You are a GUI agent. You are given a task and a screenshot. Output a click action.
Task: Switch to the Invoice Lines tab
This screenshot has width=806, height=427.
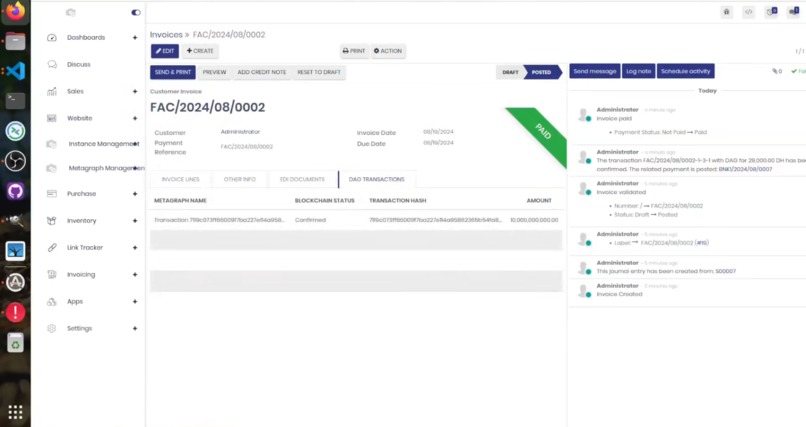(x=180, y=179)
